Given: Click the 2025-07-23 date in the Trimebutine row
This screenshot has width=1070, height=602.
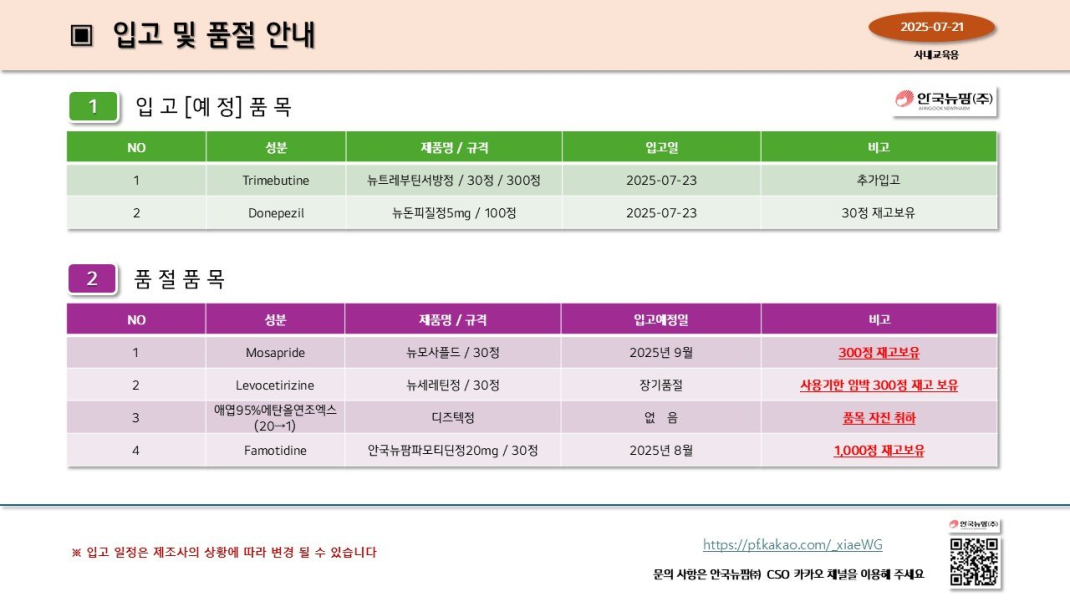Looking at the screenshot, I should click(x=661, y=180).
